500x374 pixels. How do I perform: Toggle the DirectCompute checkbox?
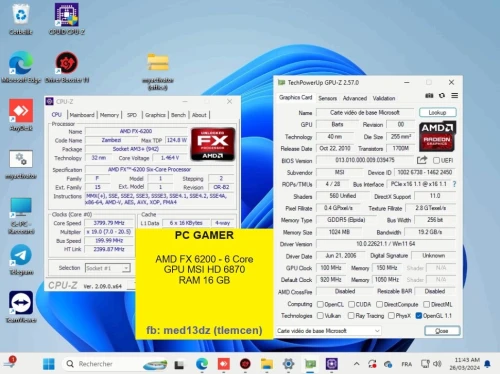[x=379, y=304]
